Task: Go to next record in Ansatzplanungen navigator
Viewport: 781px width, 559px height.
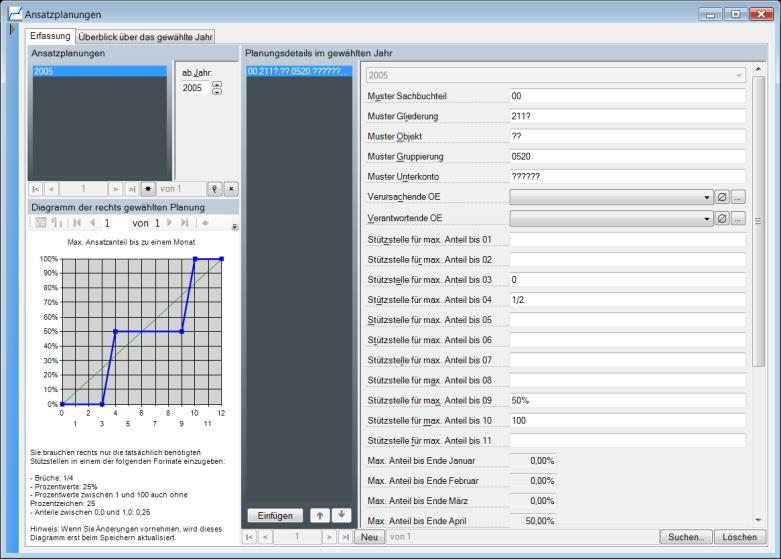Action: point(116,189)
